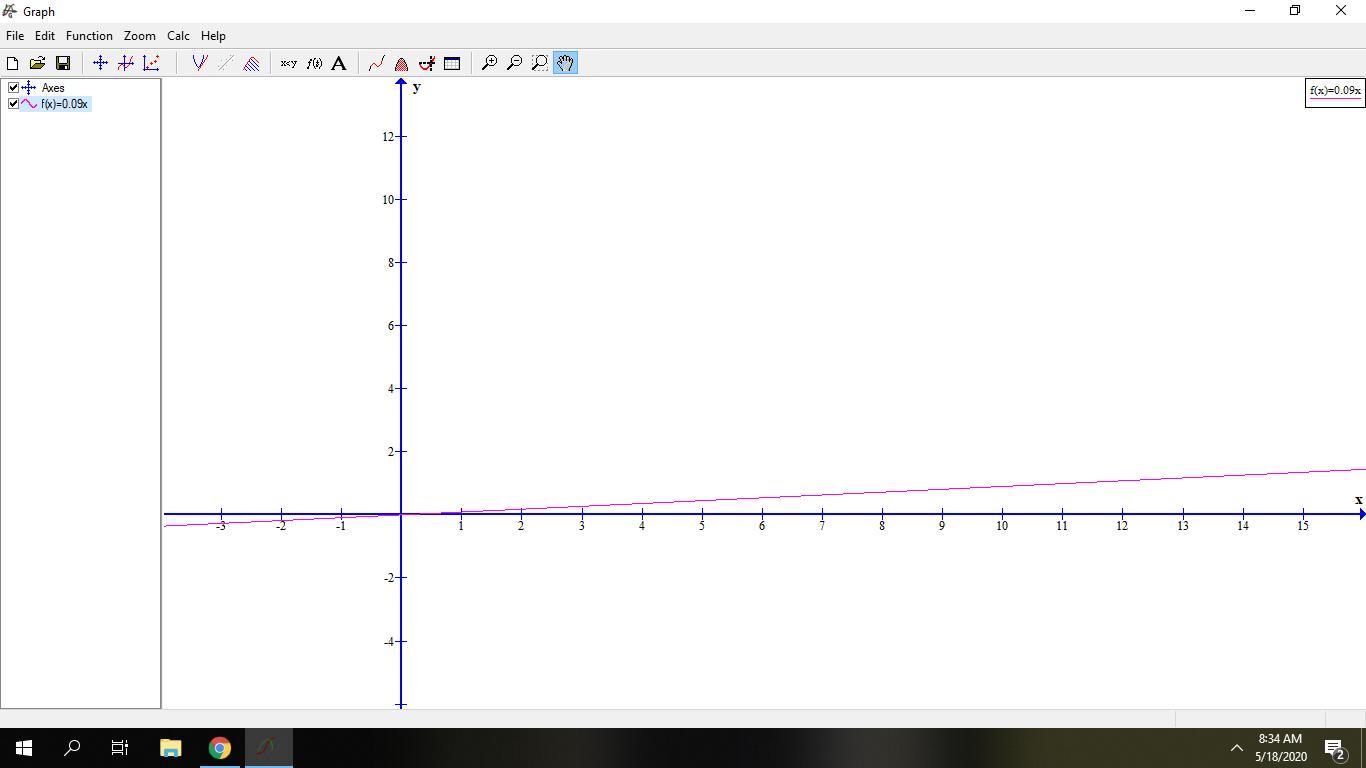
Task: Calculate area under the curve
Action: 401,63
